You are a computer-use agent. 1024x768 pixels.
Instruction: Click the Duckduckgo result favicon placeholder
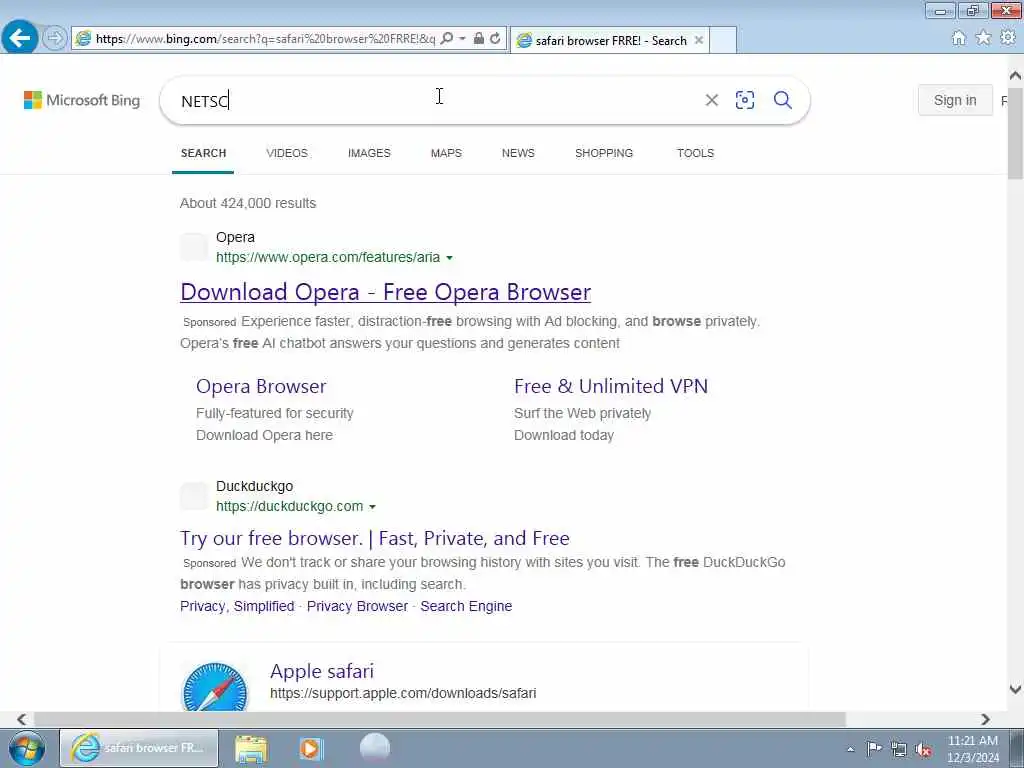193,496
